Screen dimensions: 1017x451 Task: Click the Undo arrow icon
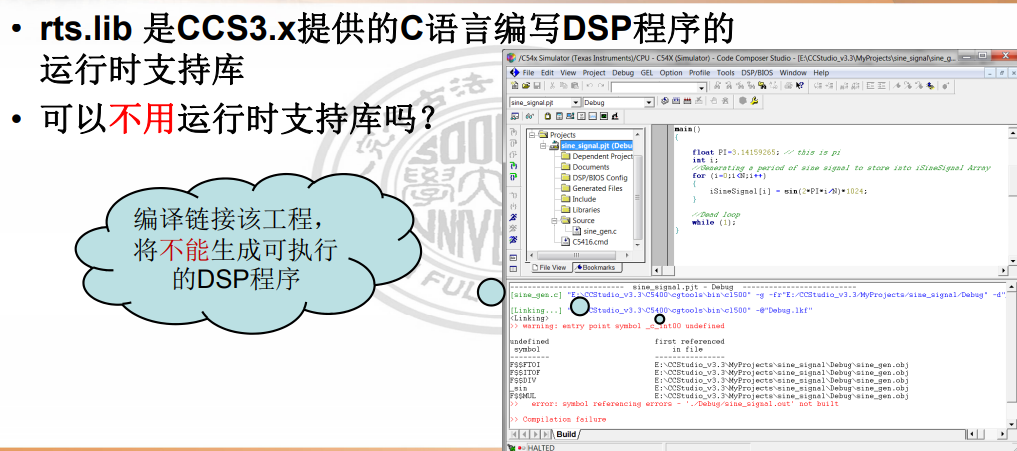590,86
